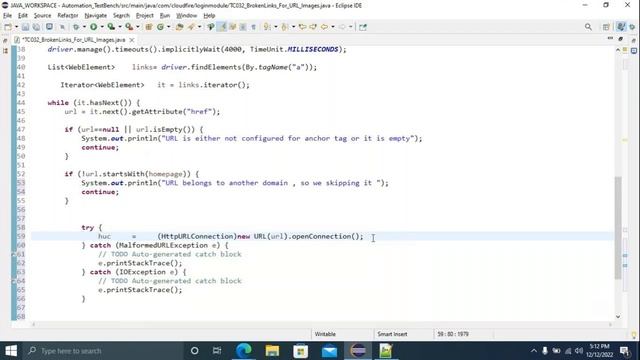640x360 pixels.
Task: Switch to the Java perspective
Action: [x=621, y=27]
